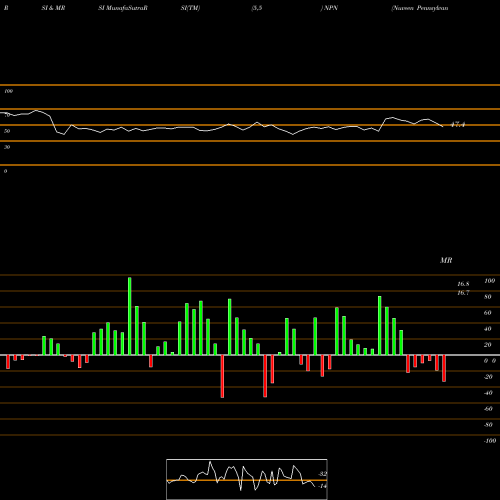This screenshot has height=500, width=500.
Task: Click the '-20' label on the MR axis
Action: click(x=488, y=377)
